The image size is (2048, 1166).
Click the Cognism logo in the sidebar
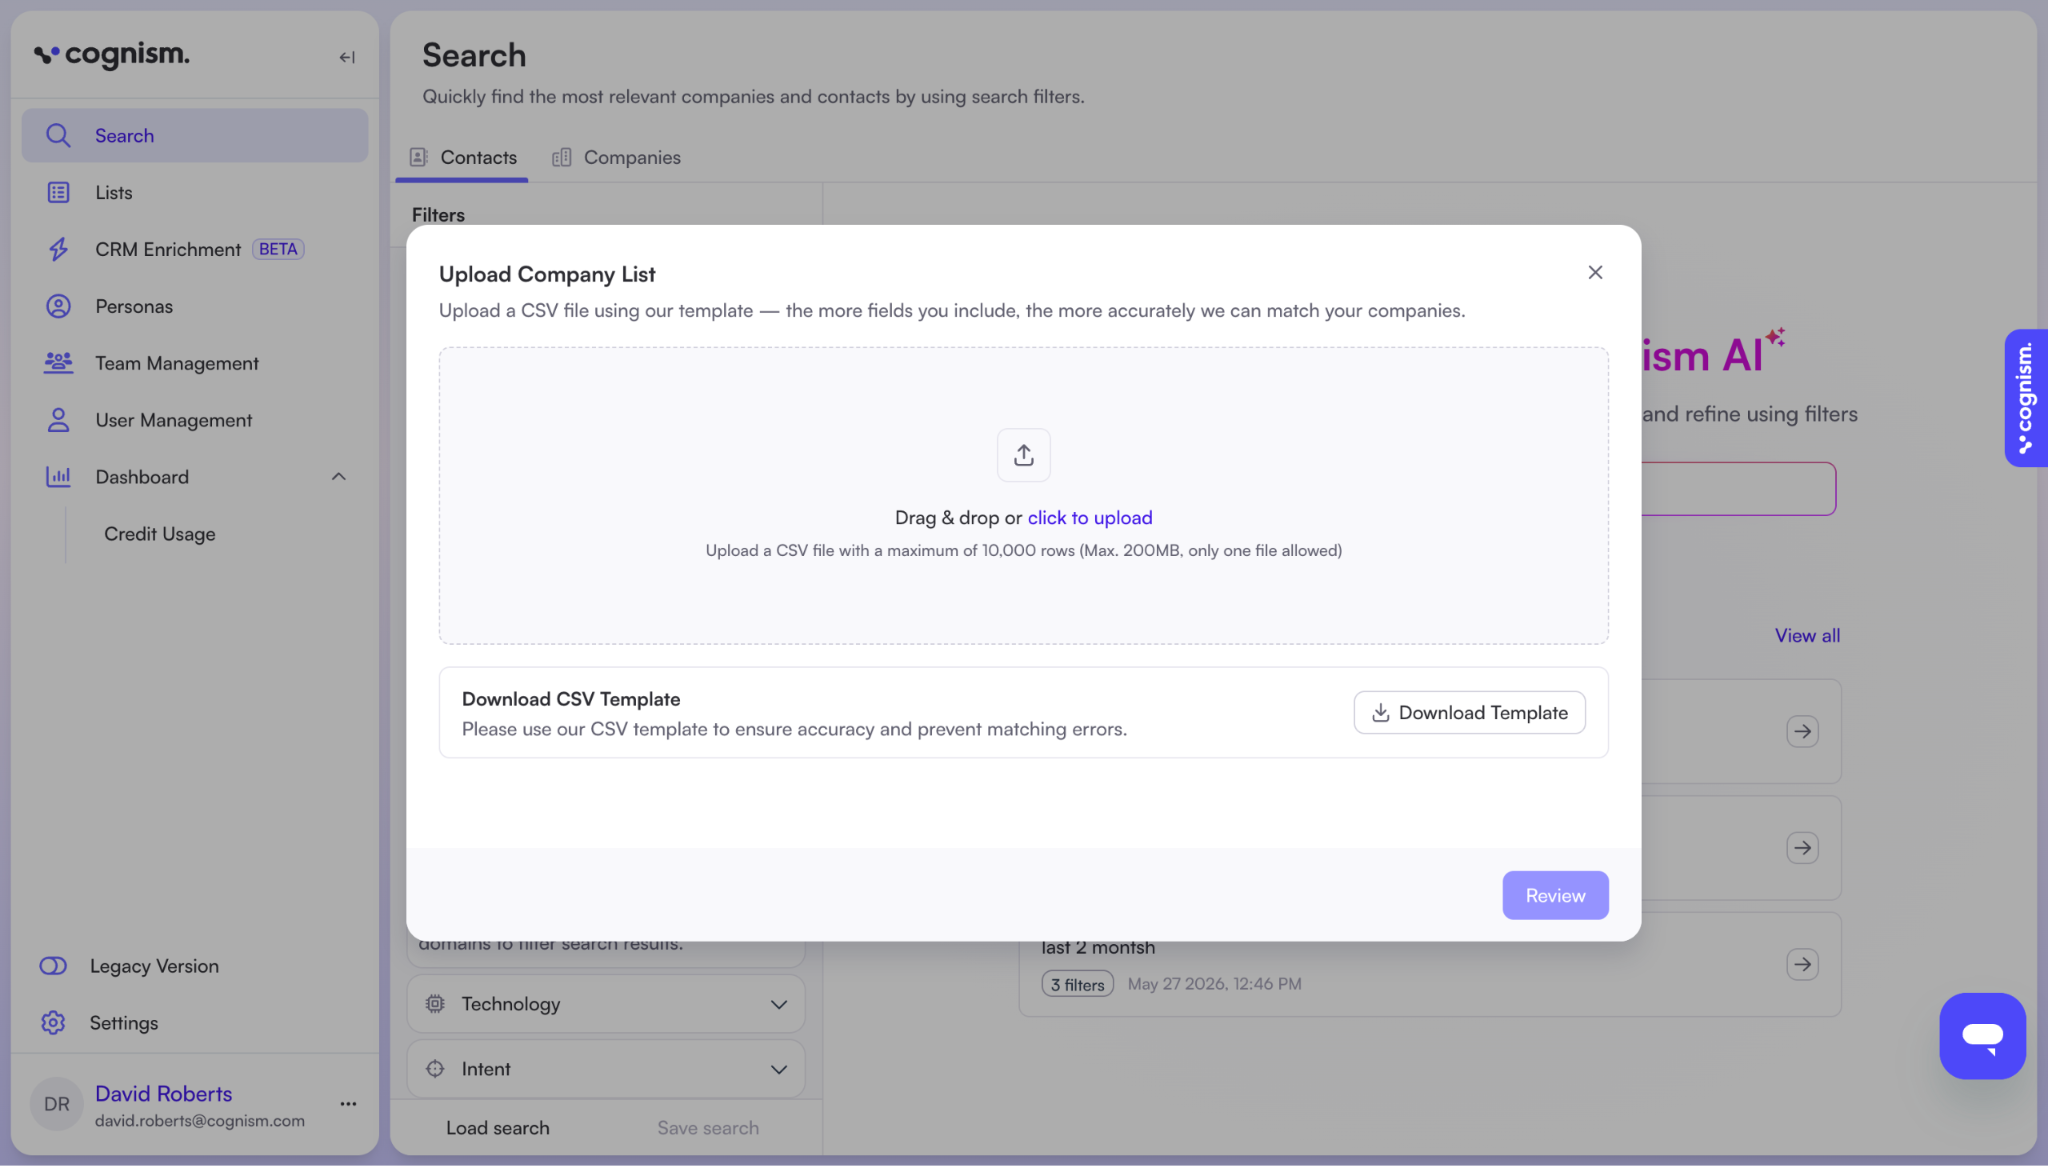[x=111, y=55]
